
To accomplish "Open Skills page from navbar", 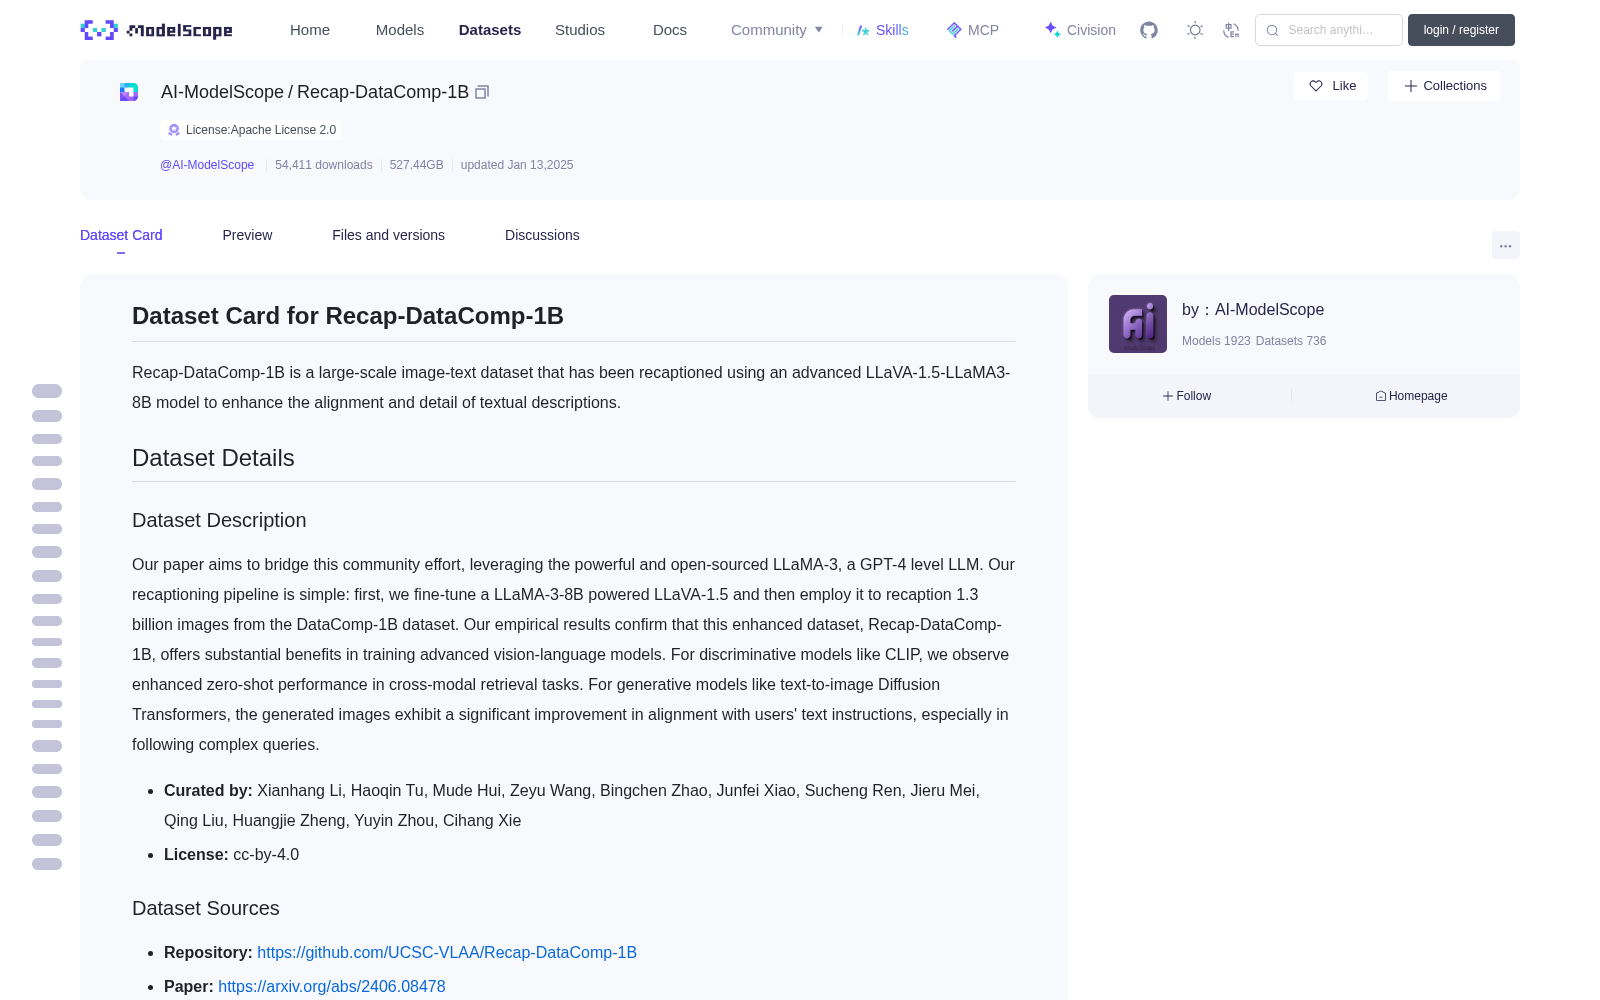I will [882, 30].
